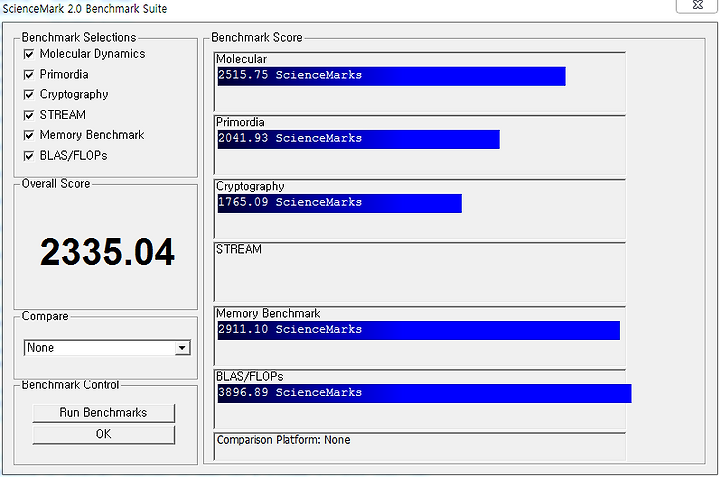This screenshot has width=720, height=477.
Task: Click the Comparison Platform: None text
Action: [x=284, y=440]
